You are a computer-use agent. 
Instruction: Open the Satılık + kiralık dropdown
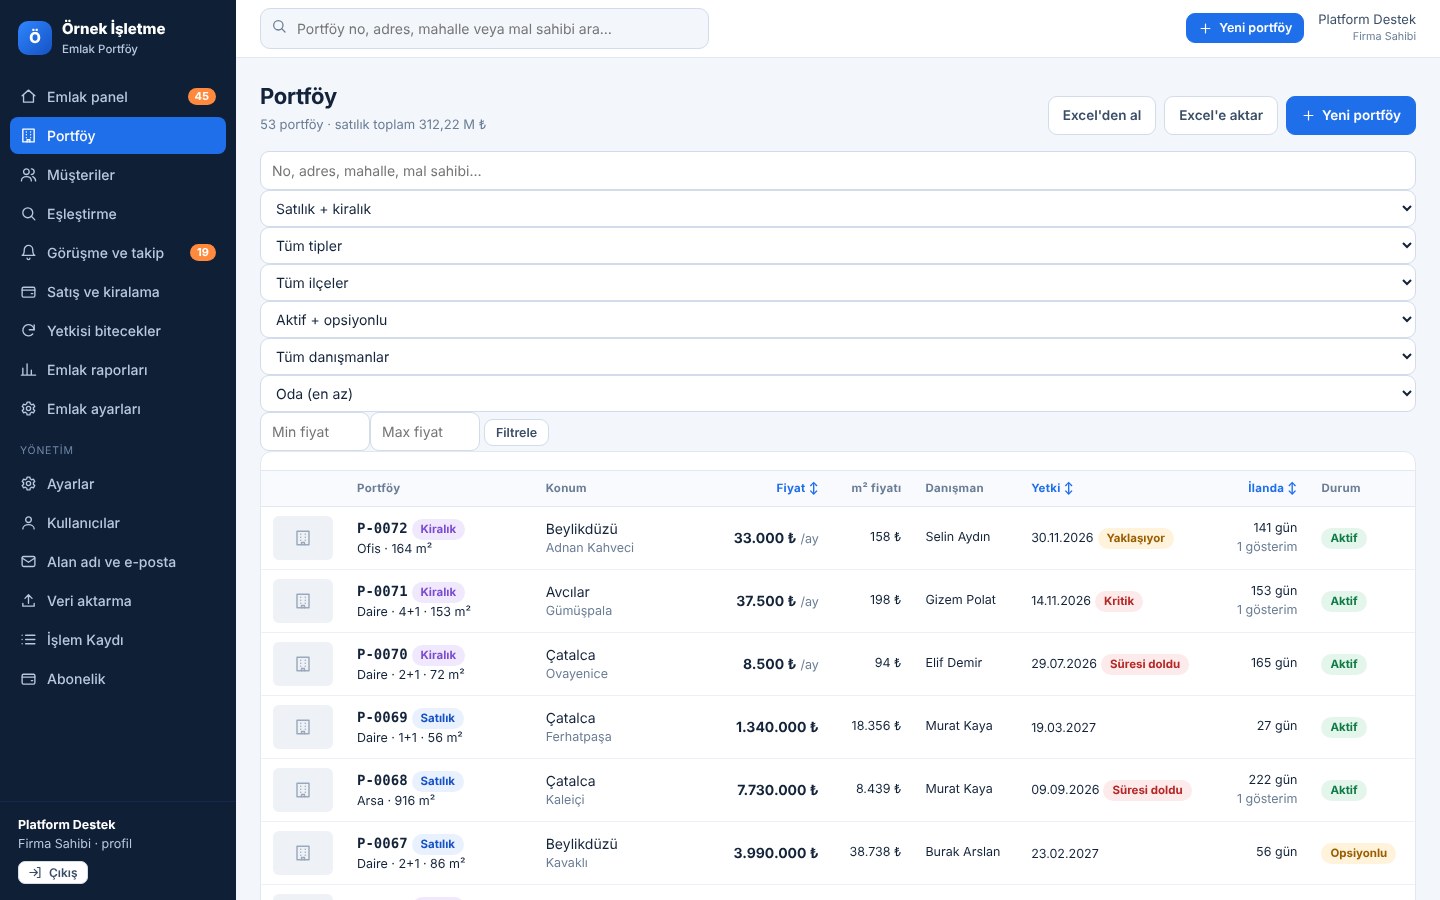(838, 209)
